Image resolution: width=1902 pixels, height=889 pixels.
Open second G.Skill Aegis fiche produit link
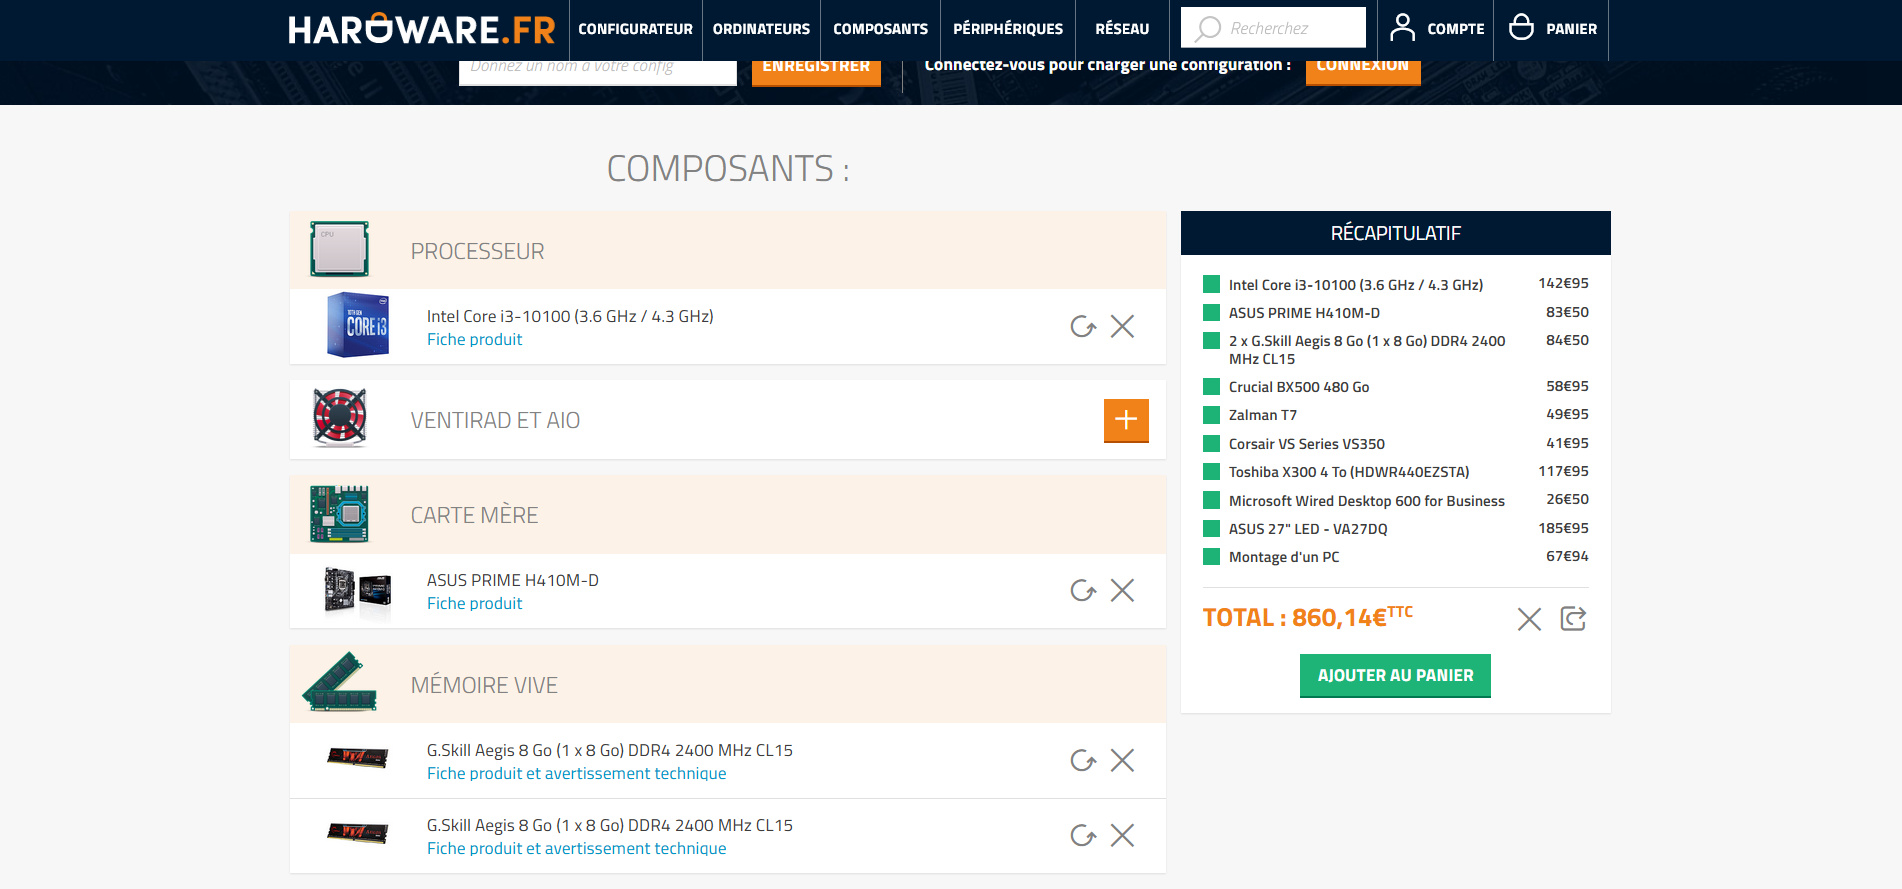point(576,849)
